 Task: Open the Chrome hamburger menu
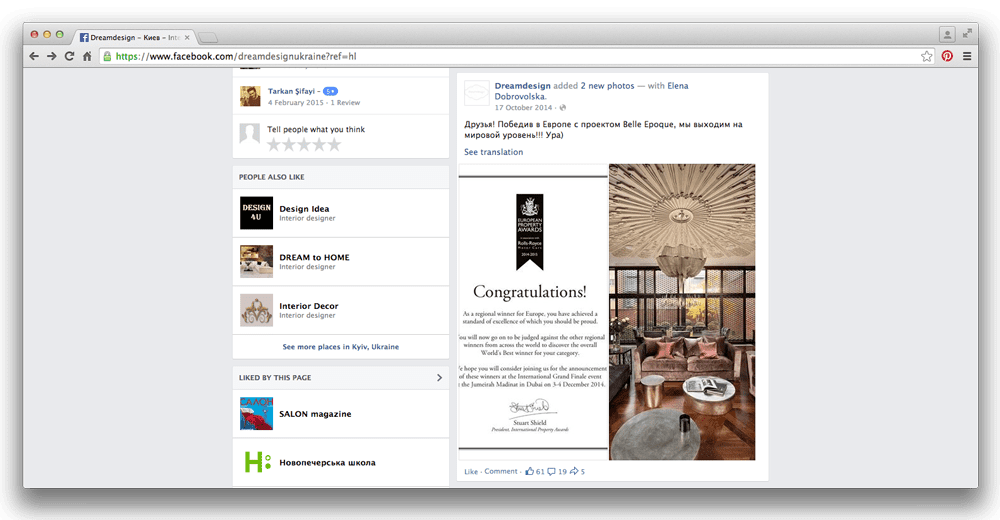[967, 56]
